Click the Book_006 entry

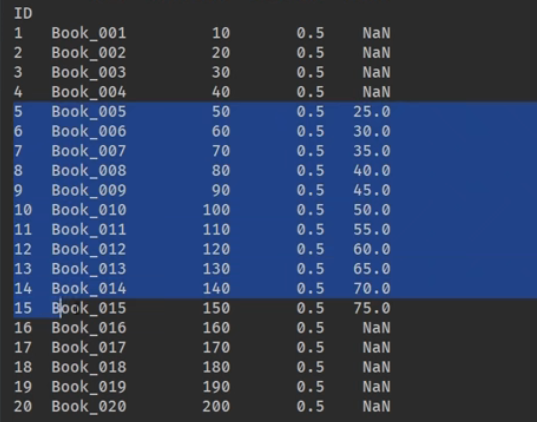(89, 131)
